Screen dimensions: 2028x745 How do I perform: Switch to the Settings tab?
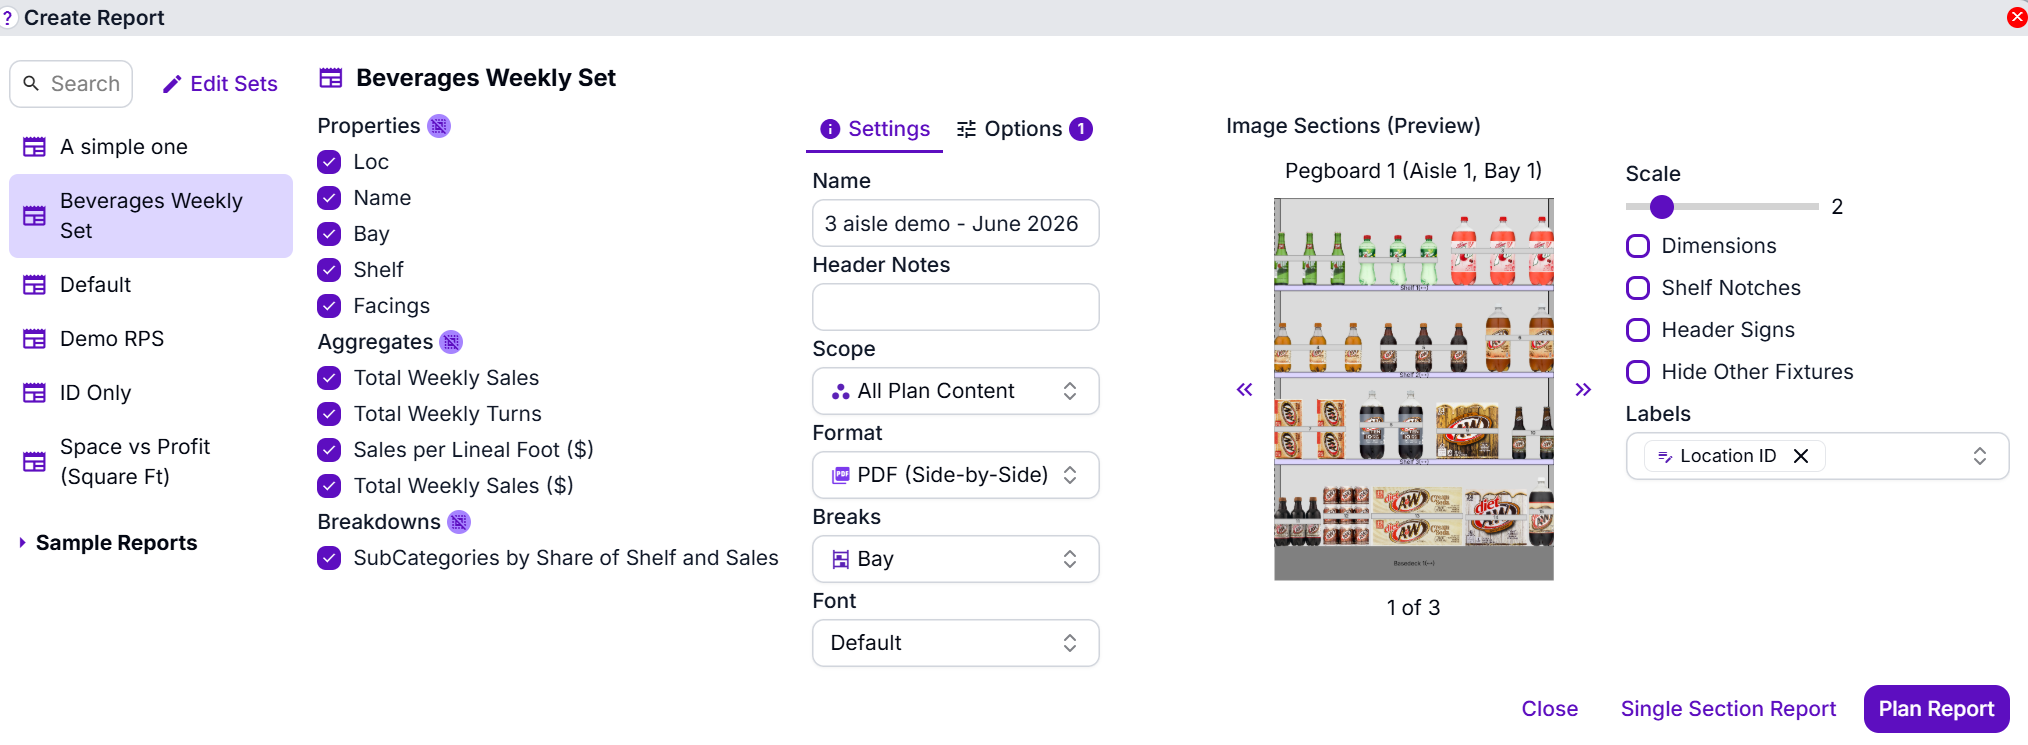875,129
